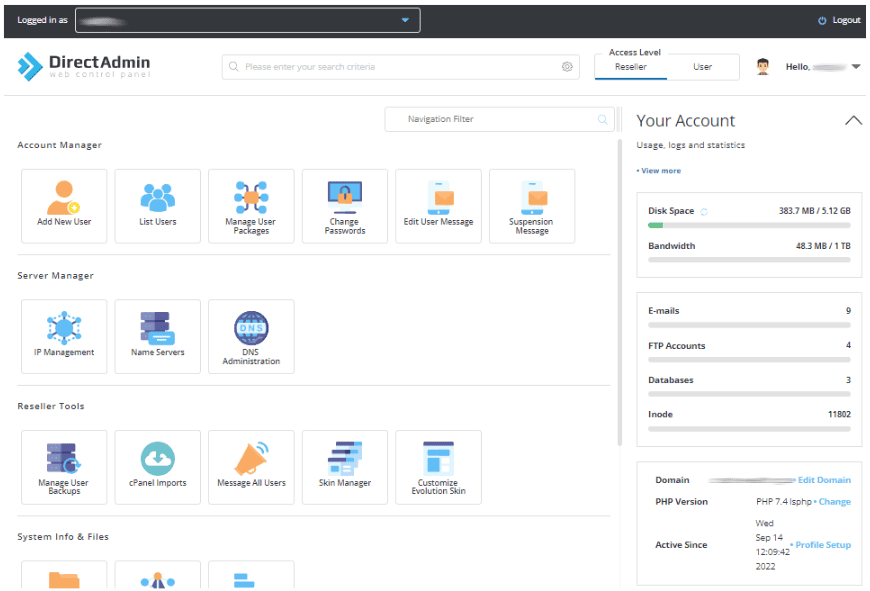Click the FTP Accounts label
Screen dimensions: 870x591
click(x=676, y=346)
